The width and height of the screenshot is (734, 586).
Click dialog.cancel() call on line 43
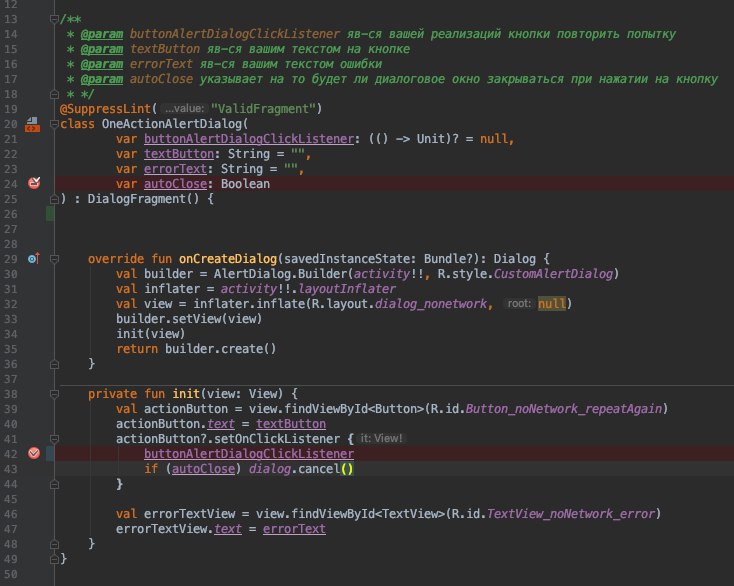coord(301,469)
